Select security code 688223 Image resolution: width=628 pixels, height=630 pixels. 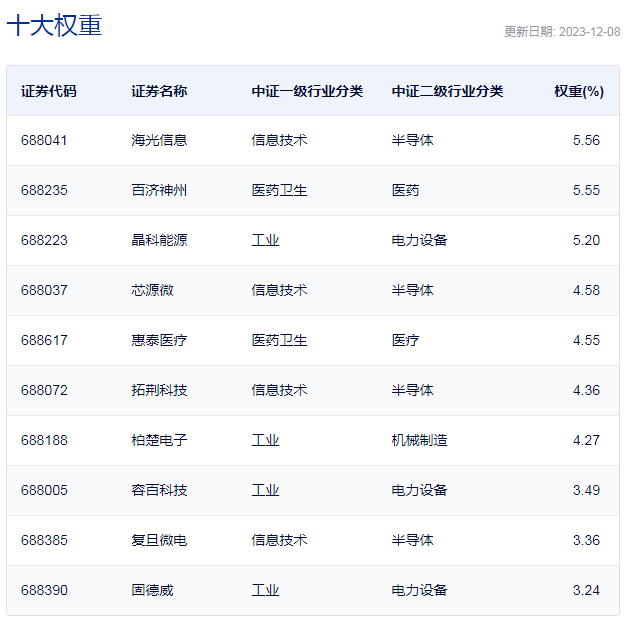44,240
